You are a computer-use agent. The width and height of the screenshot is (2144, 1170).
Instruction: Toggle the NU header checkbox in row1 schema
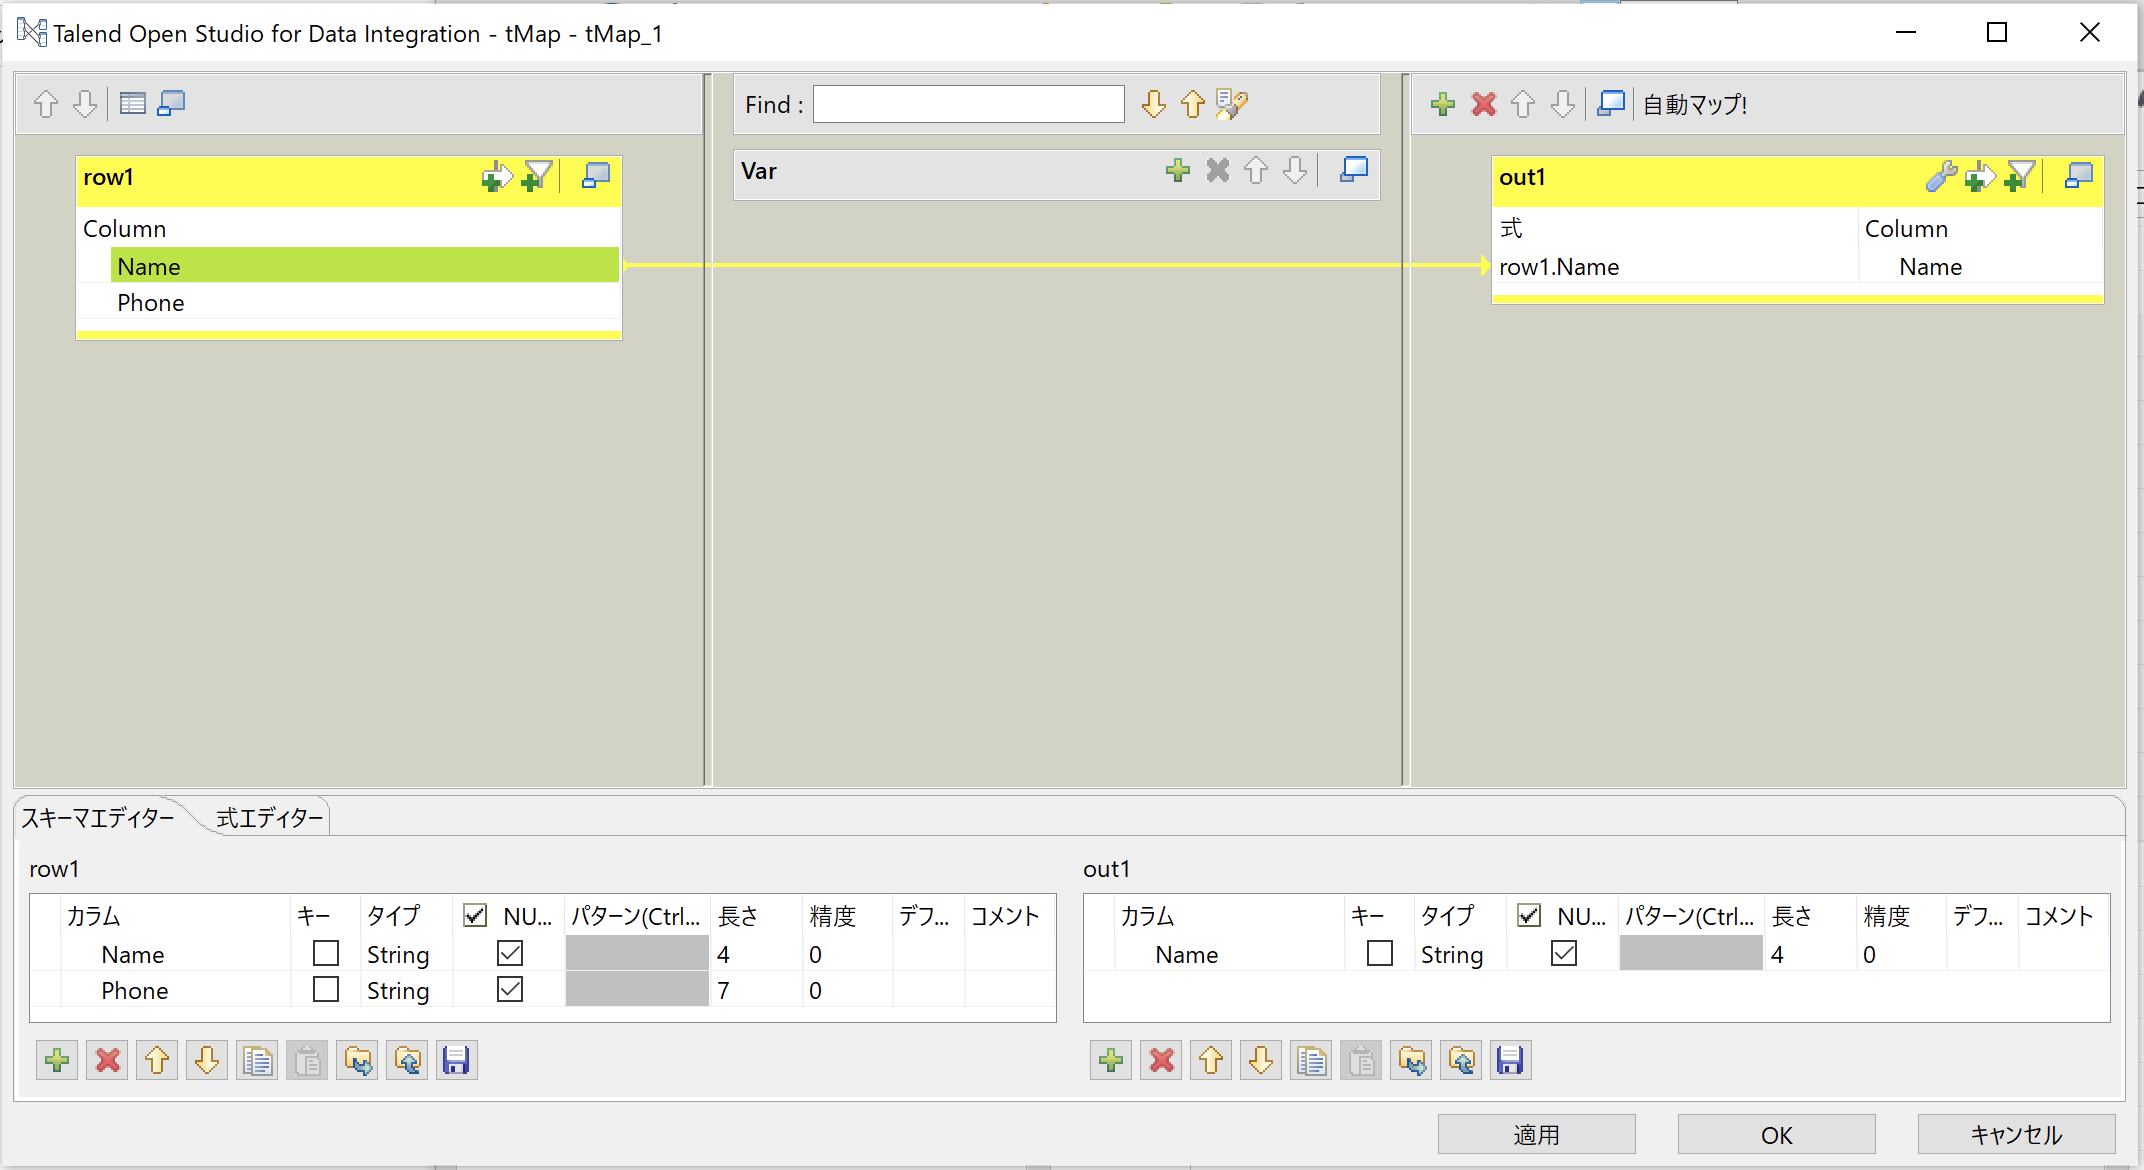tap(474, 915)
